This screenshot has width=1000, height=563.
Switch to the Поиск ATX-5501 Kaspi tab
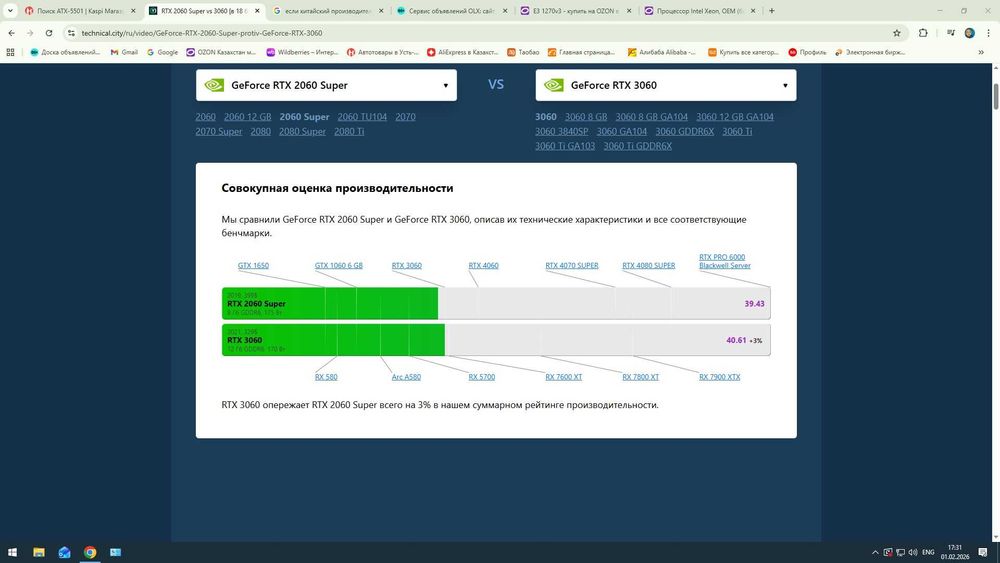coord(80,11)
